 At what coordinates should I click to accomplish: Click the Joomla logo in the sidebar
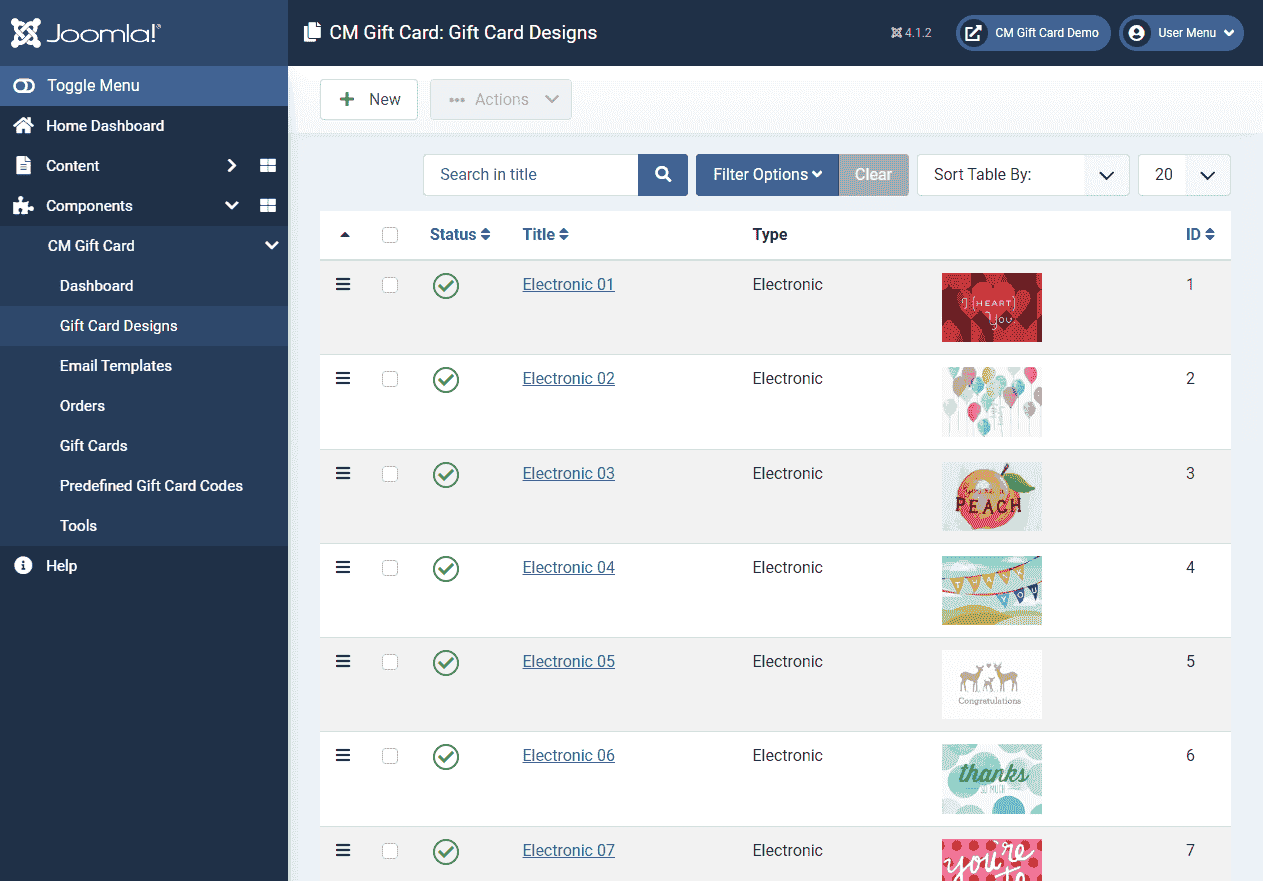tap(85, 33)
